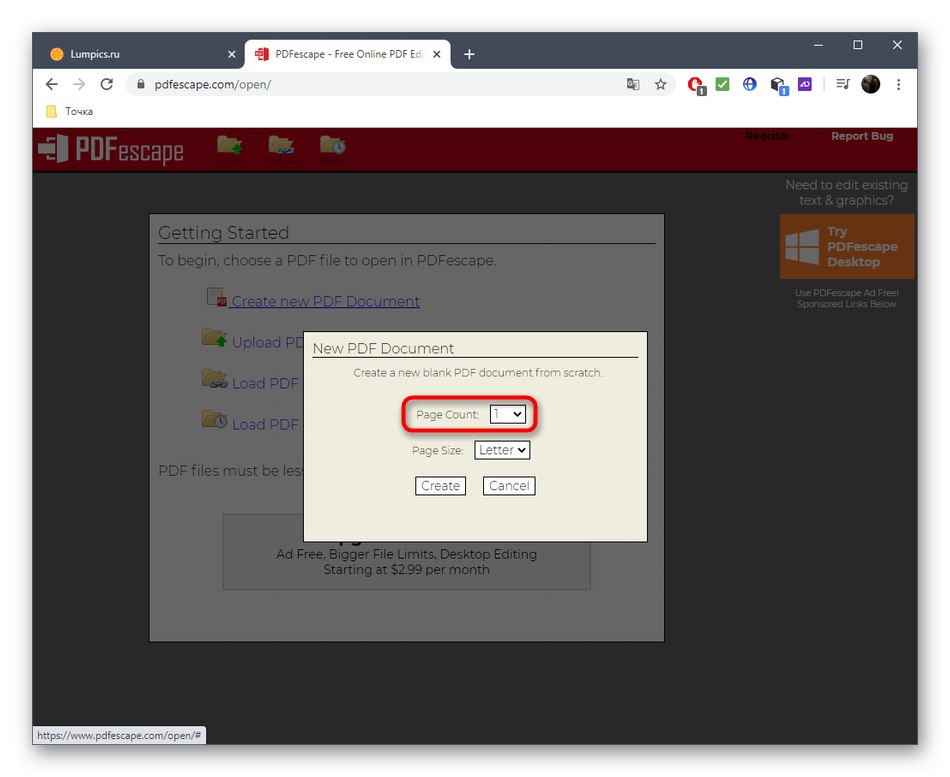Go back to previous page

tap(52, 84)
